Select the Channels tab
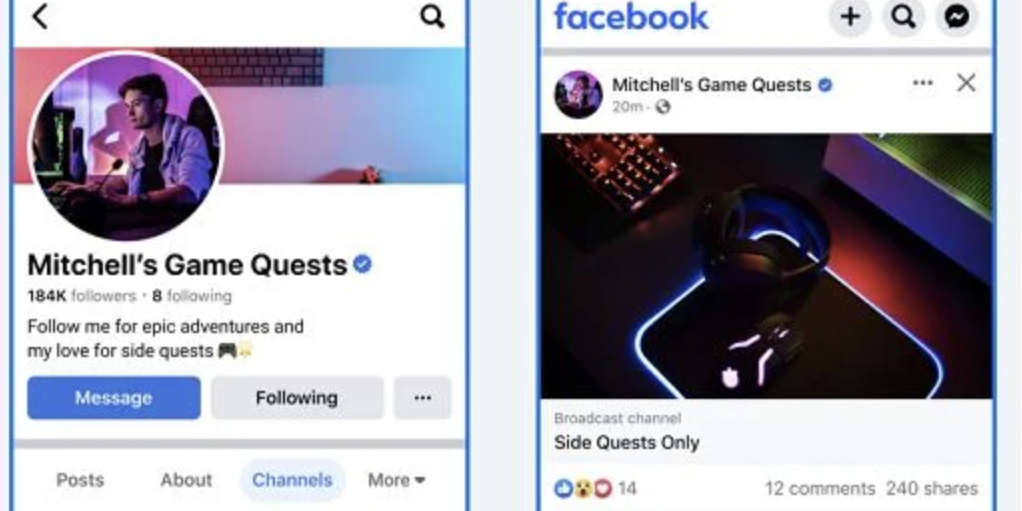 (292, 480)
